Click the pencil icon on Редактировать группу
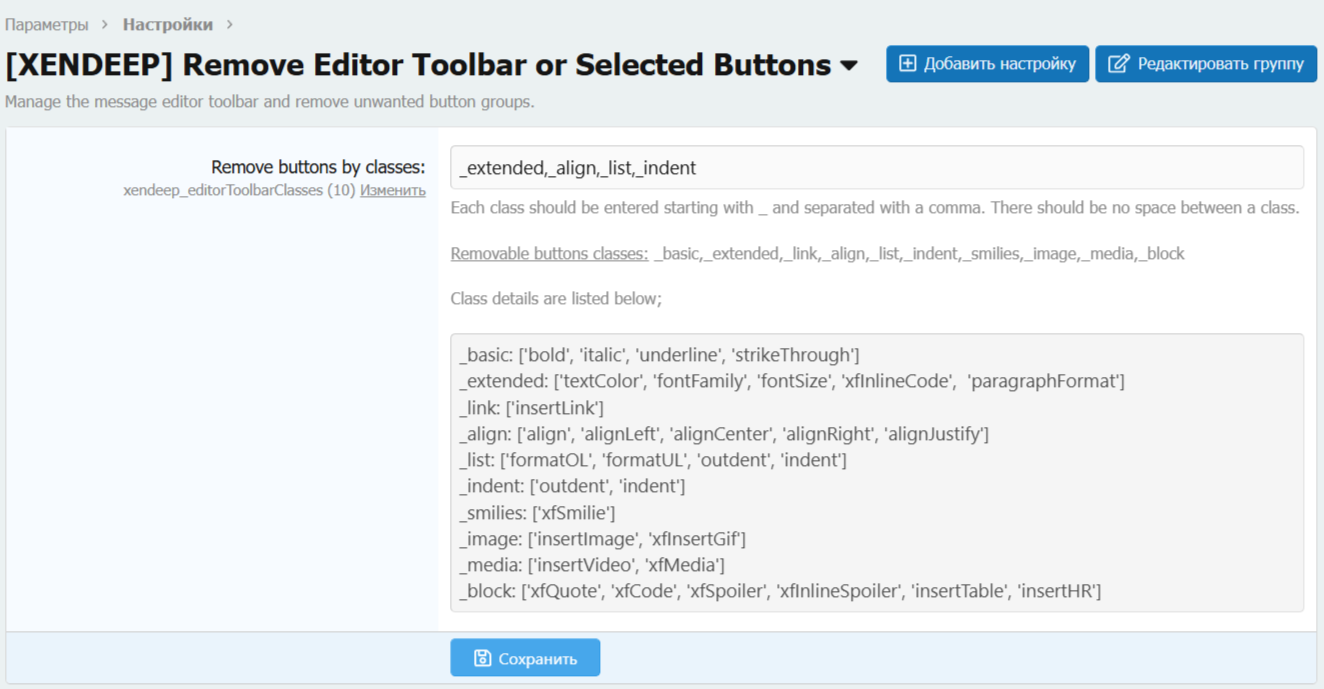The height and width of the screenshot is (689, 1324). pyautogui.click(x=1118, y=64)
